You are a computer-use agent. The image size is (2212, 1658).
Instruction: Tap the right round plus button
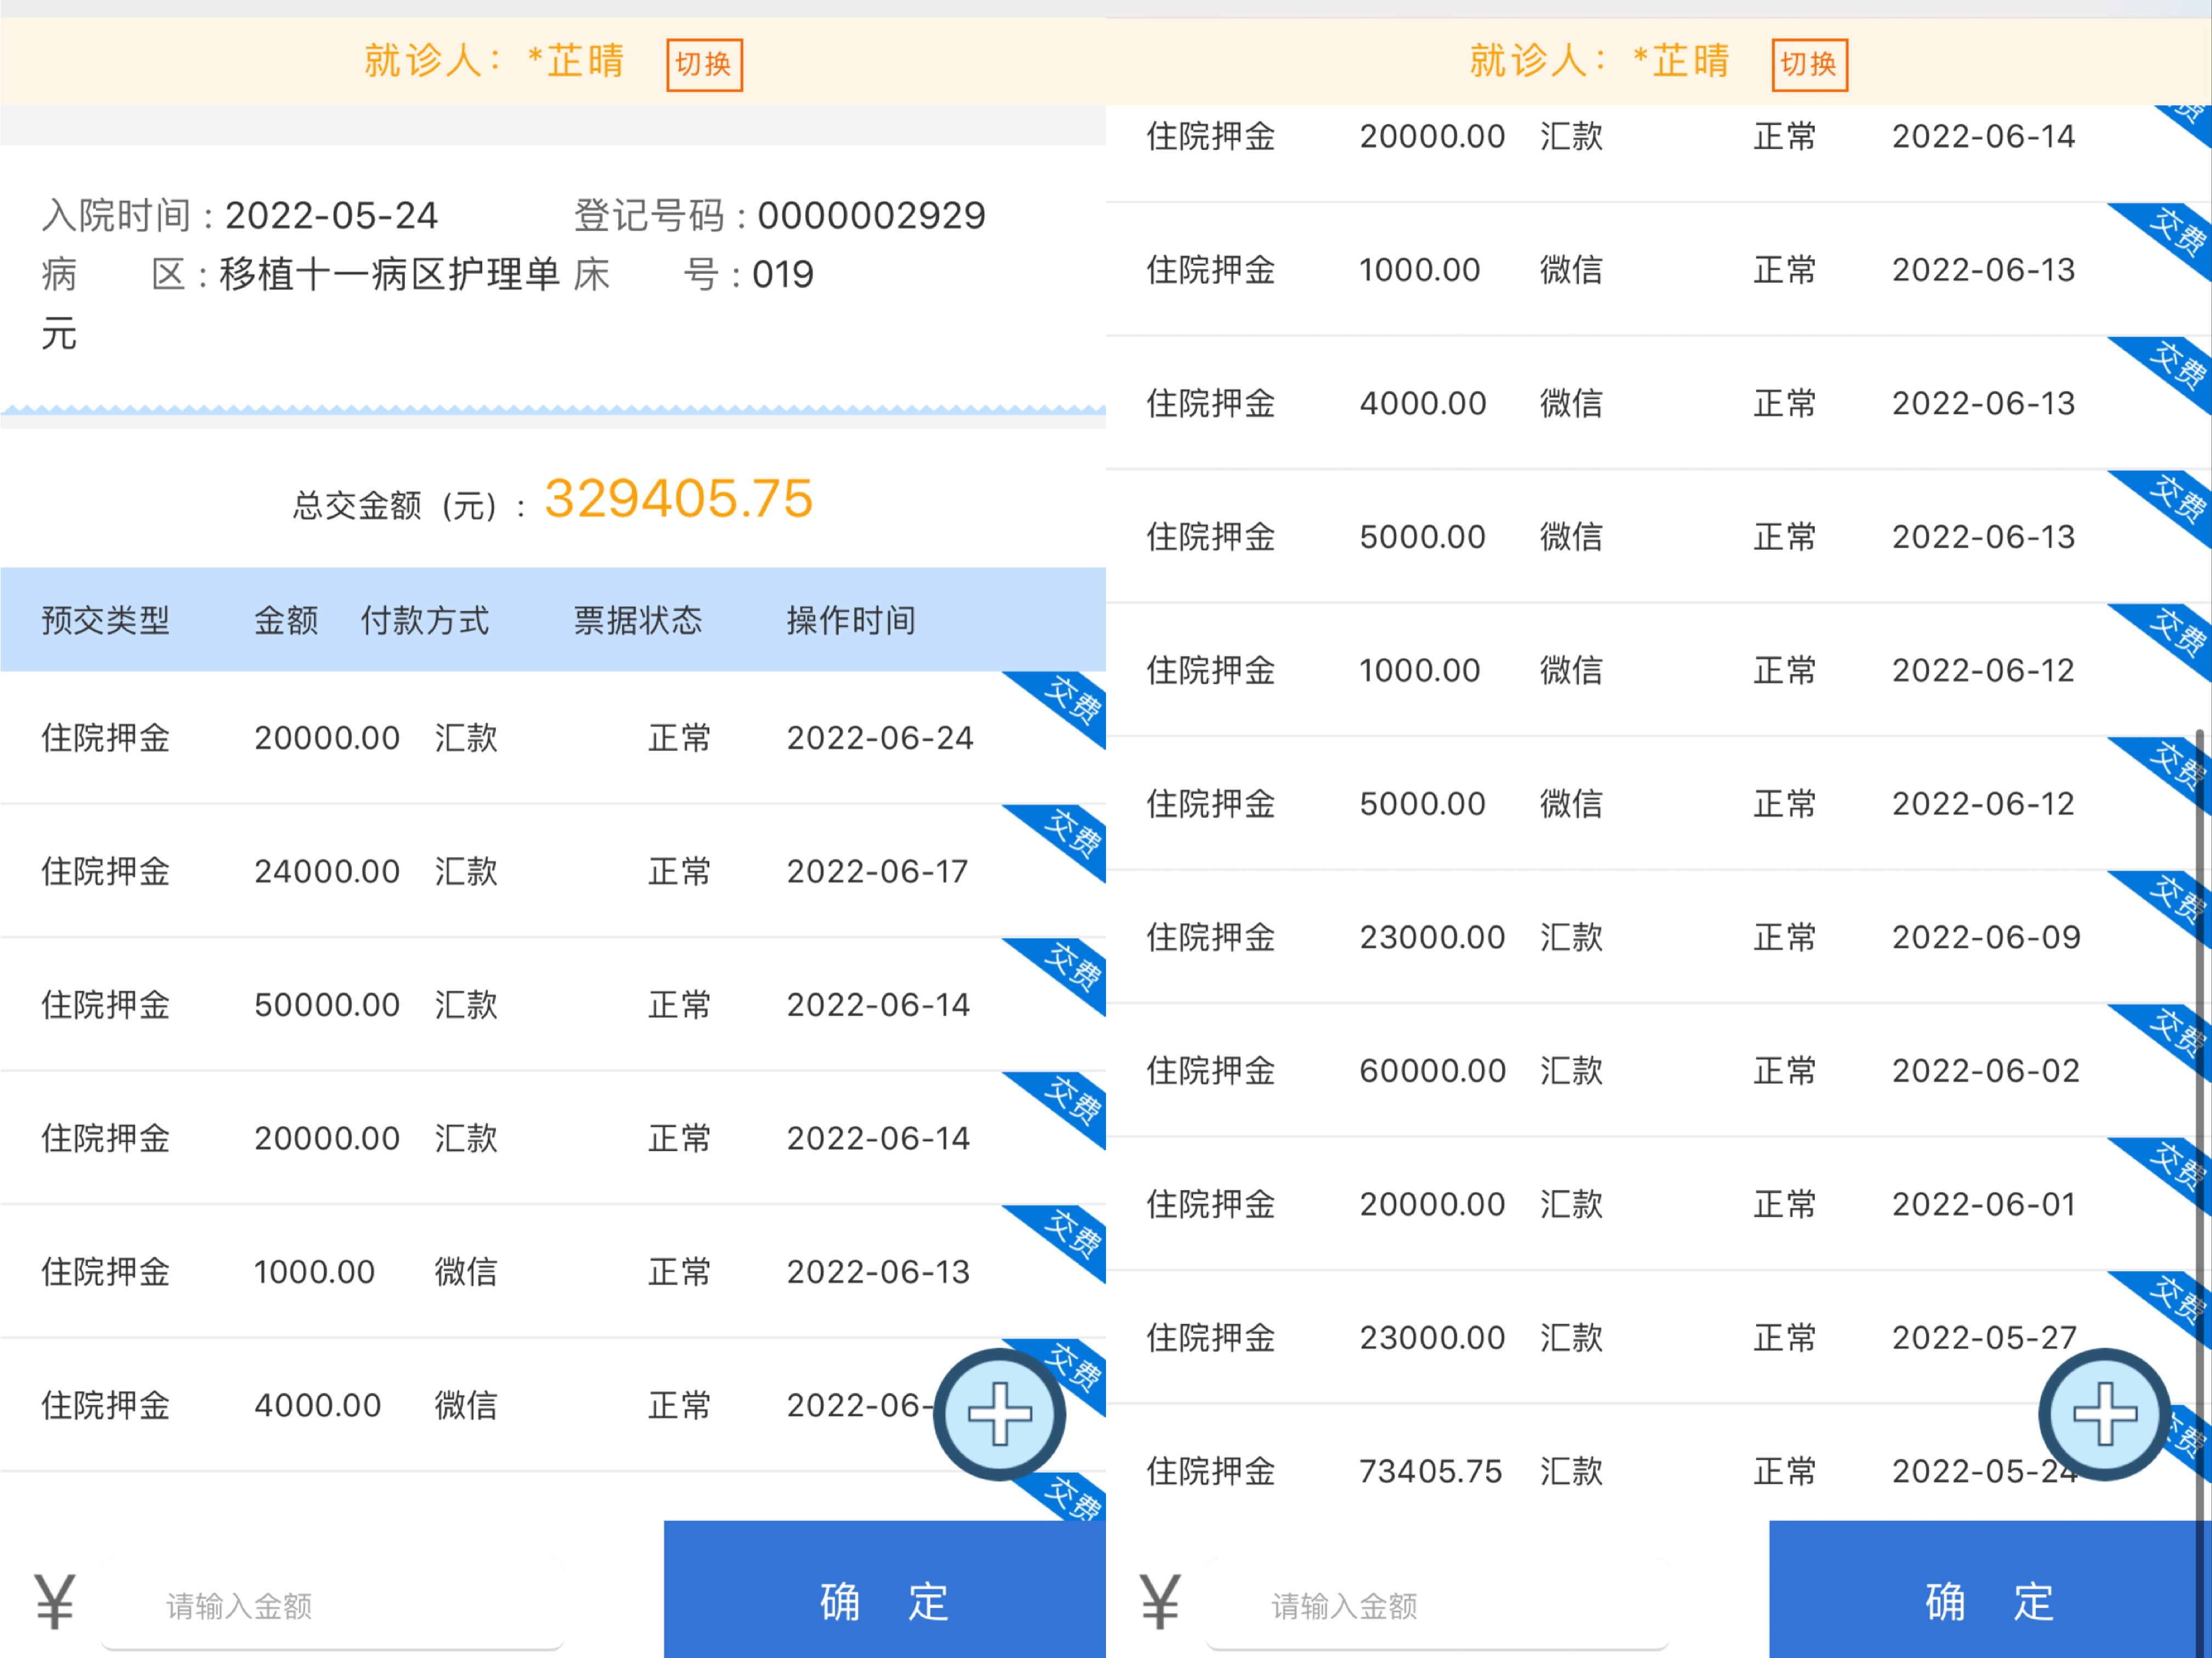pyautogui.click(x=2104, y=1414)
